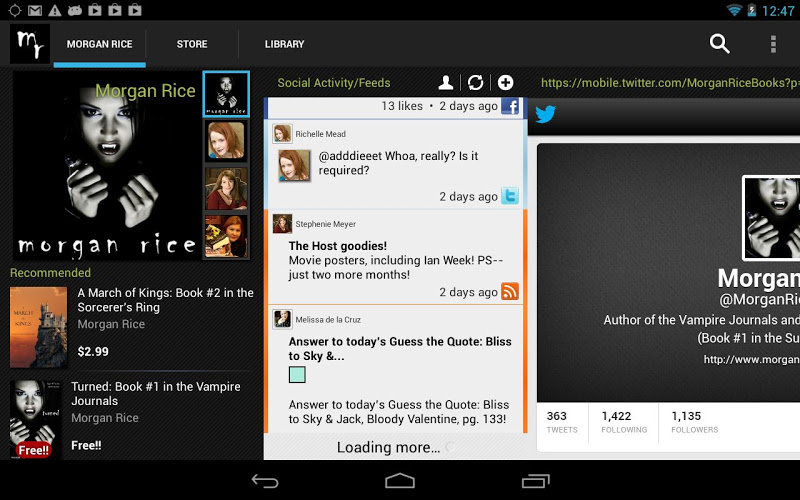800x500 pixels.
Task: Open 'The Host goodies!' post
Action: tap(338, 246)
